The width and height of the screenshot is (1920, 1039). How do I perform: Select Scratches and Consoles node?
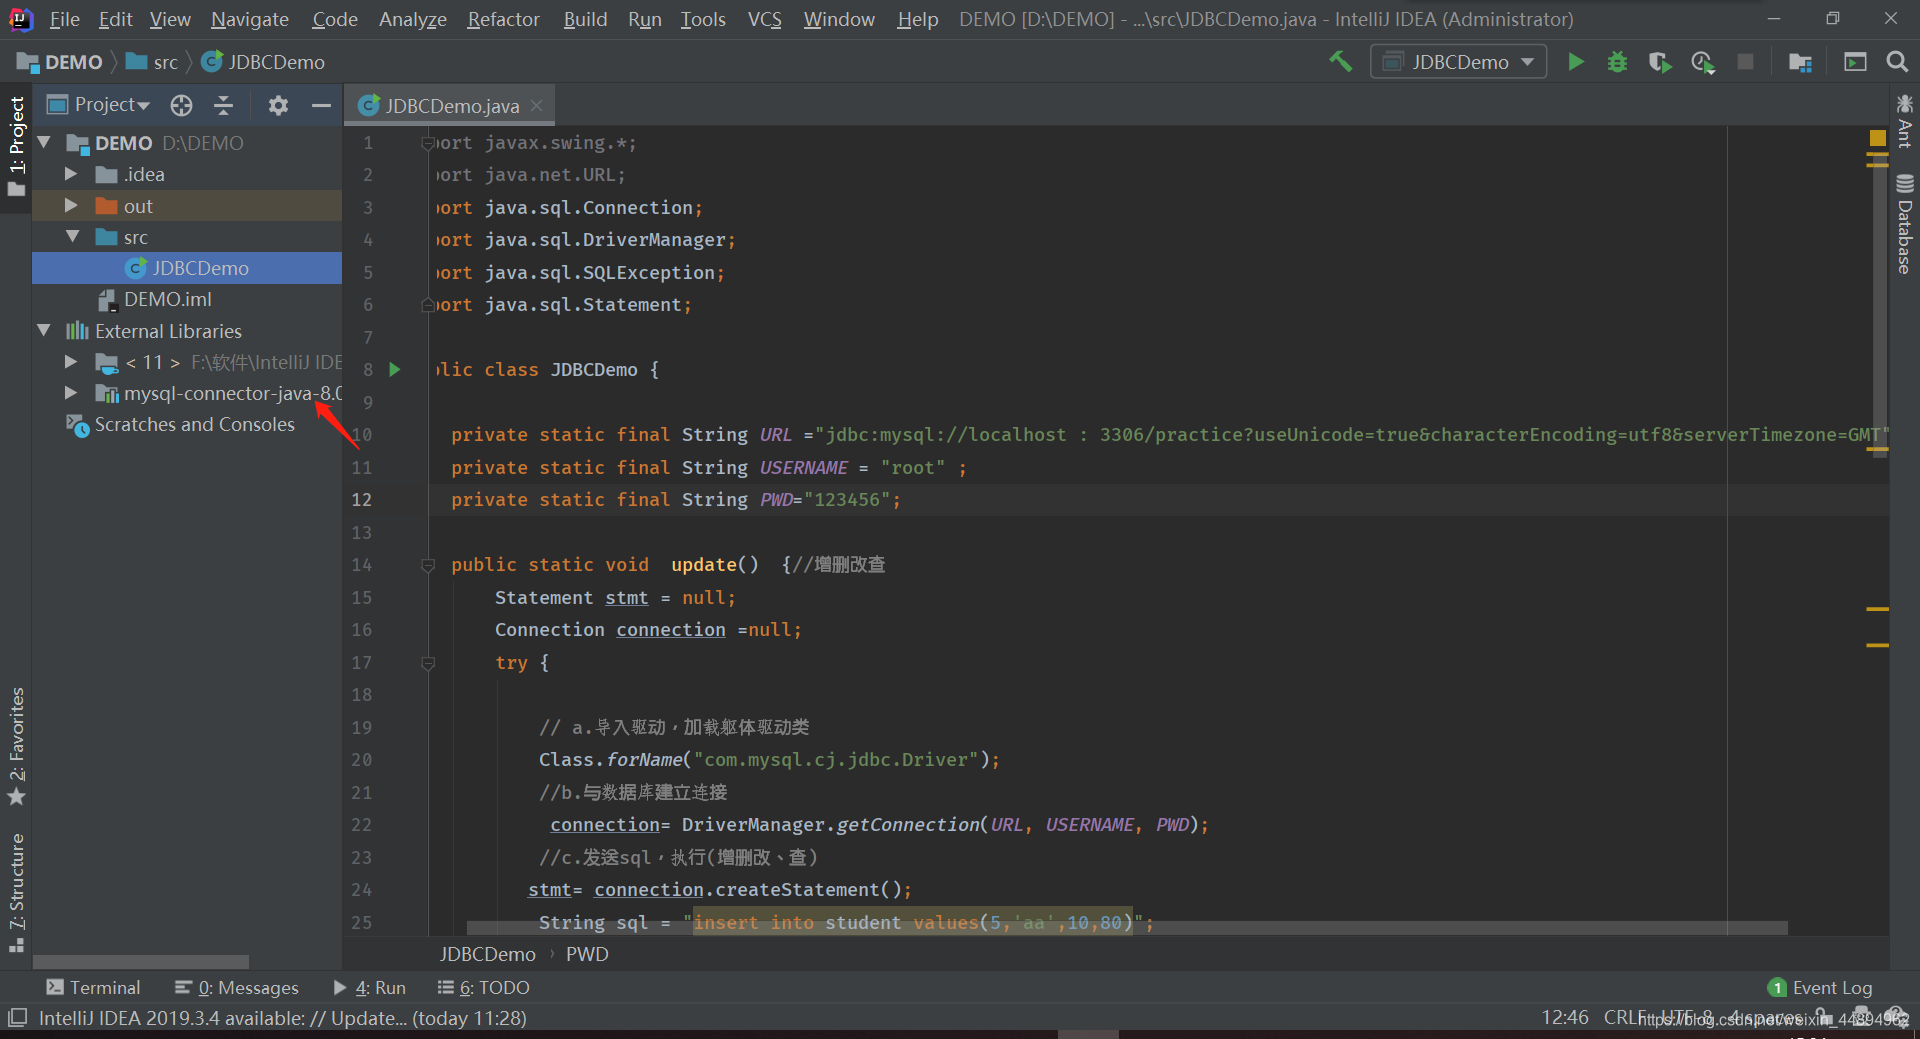[x=194, y=424]
